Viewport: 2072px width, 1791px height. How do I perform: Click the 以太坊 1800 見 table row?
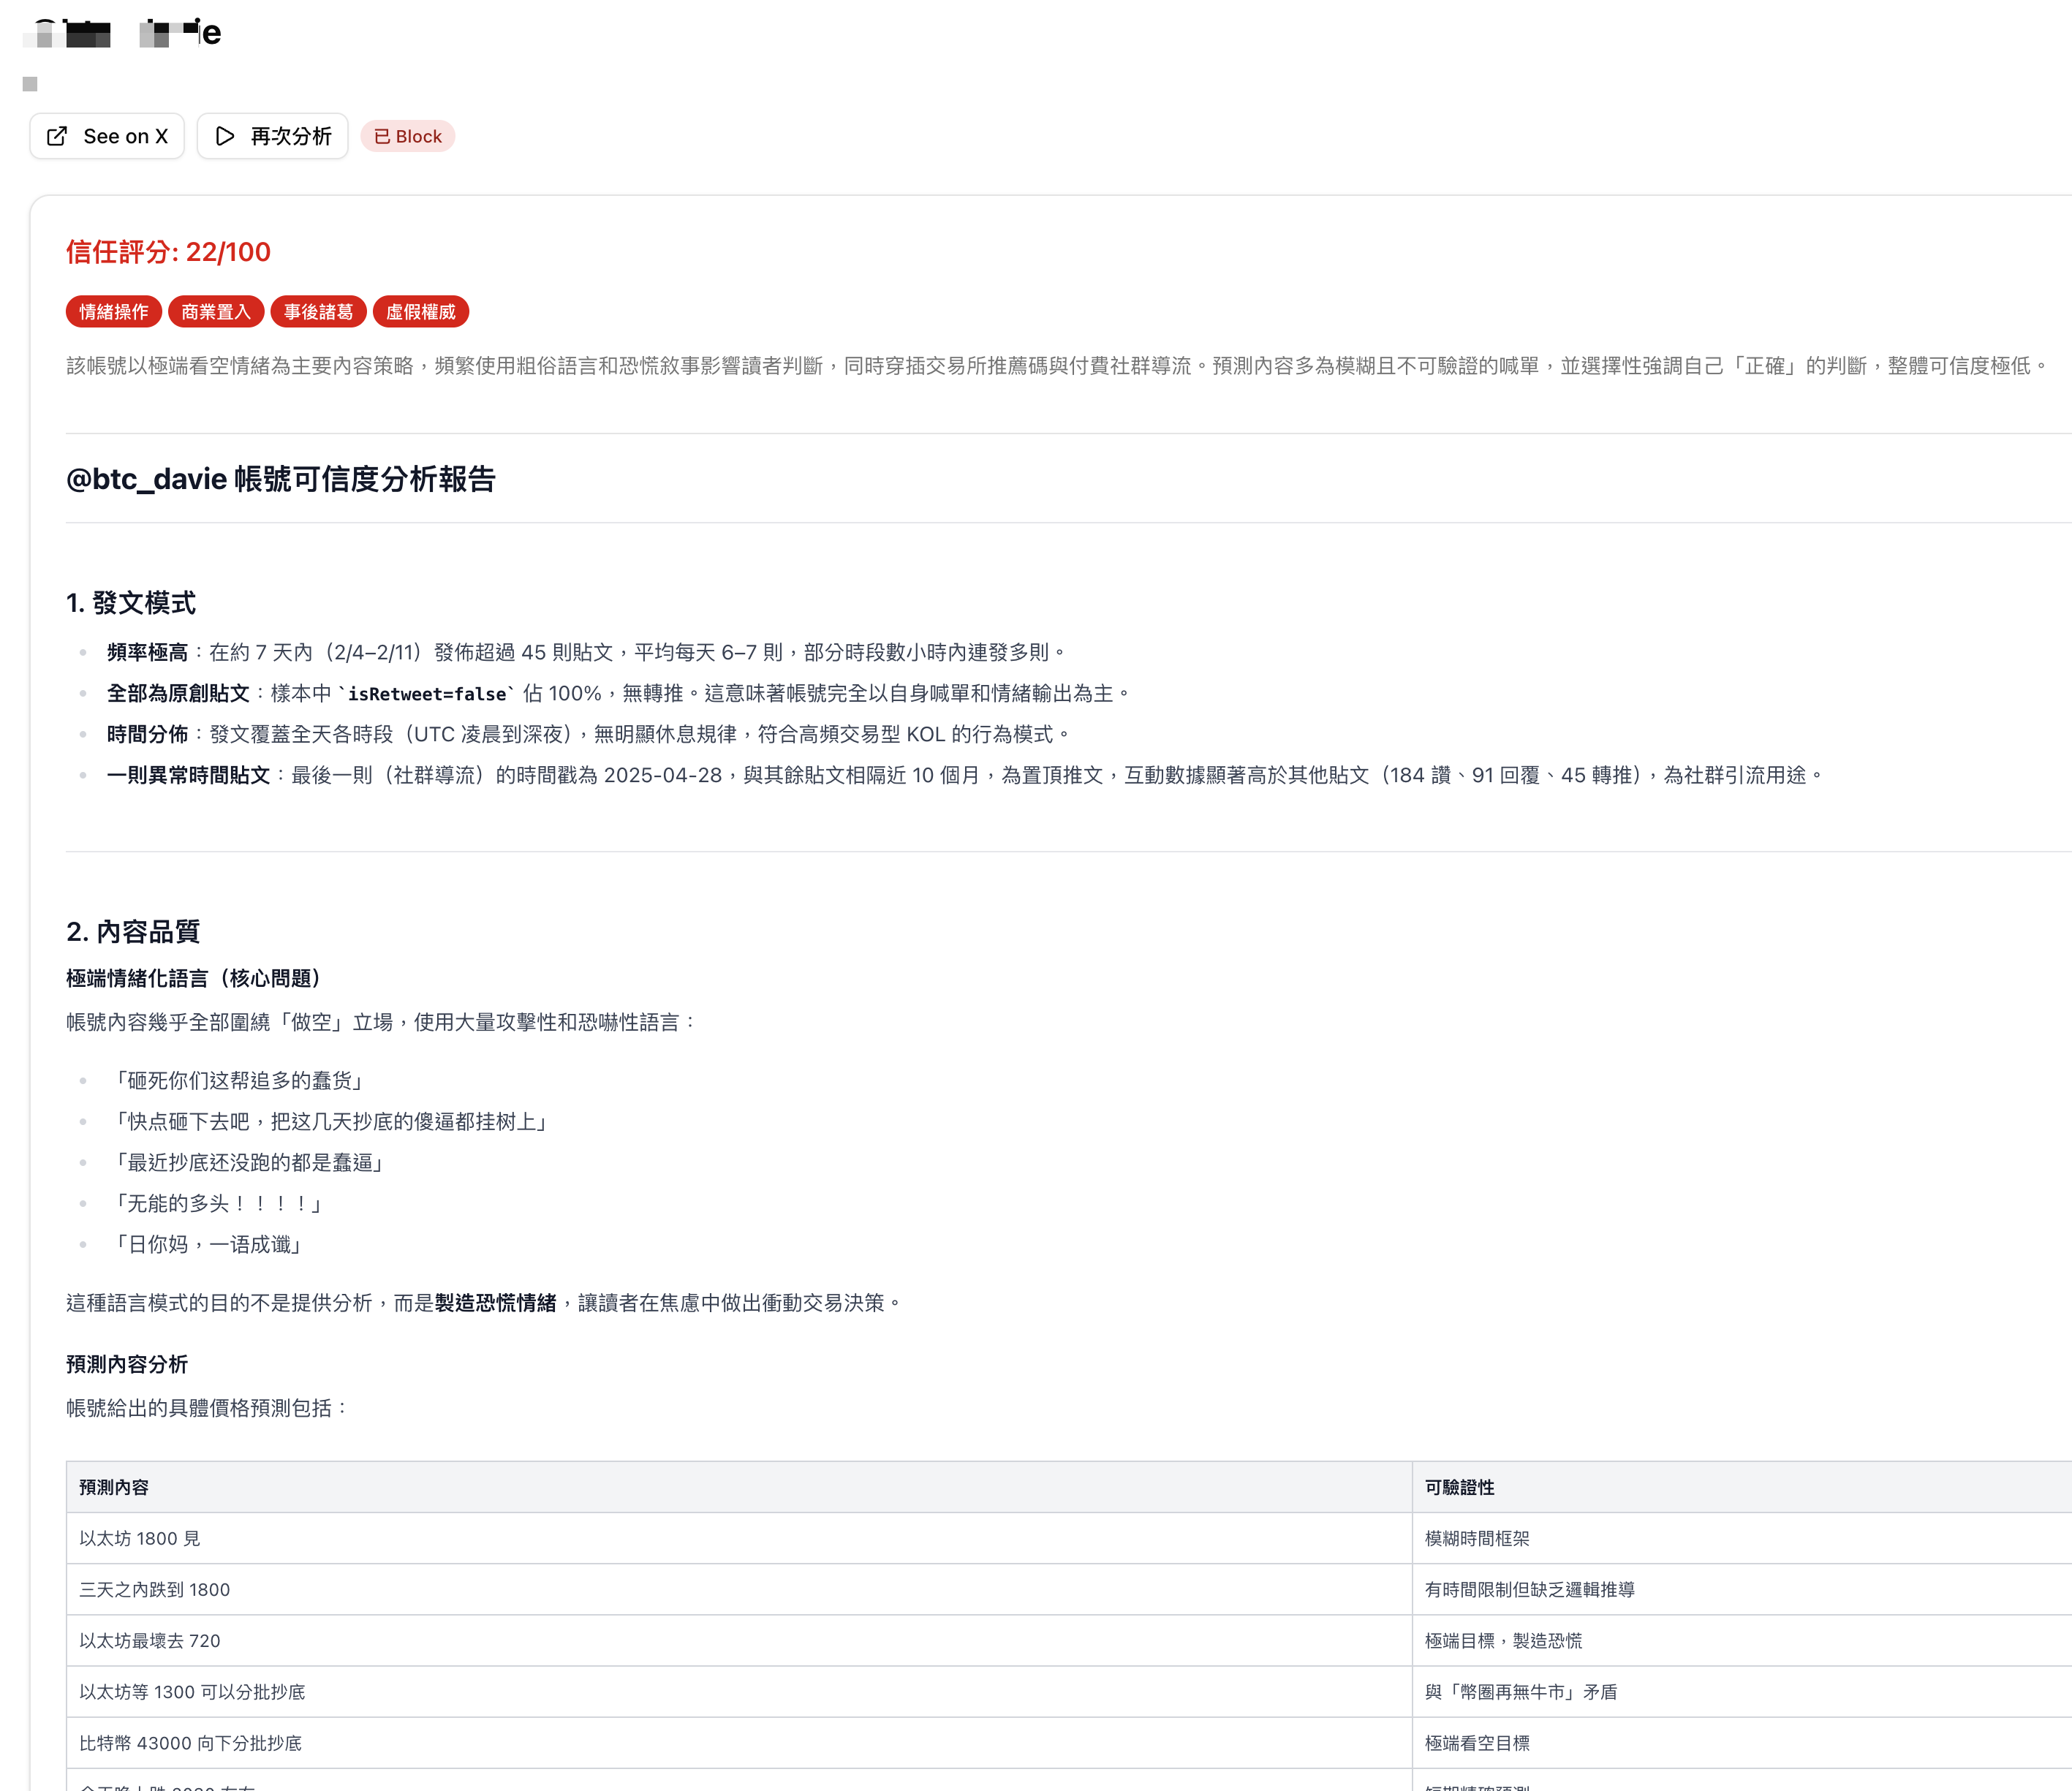[x=139, y=1539]
